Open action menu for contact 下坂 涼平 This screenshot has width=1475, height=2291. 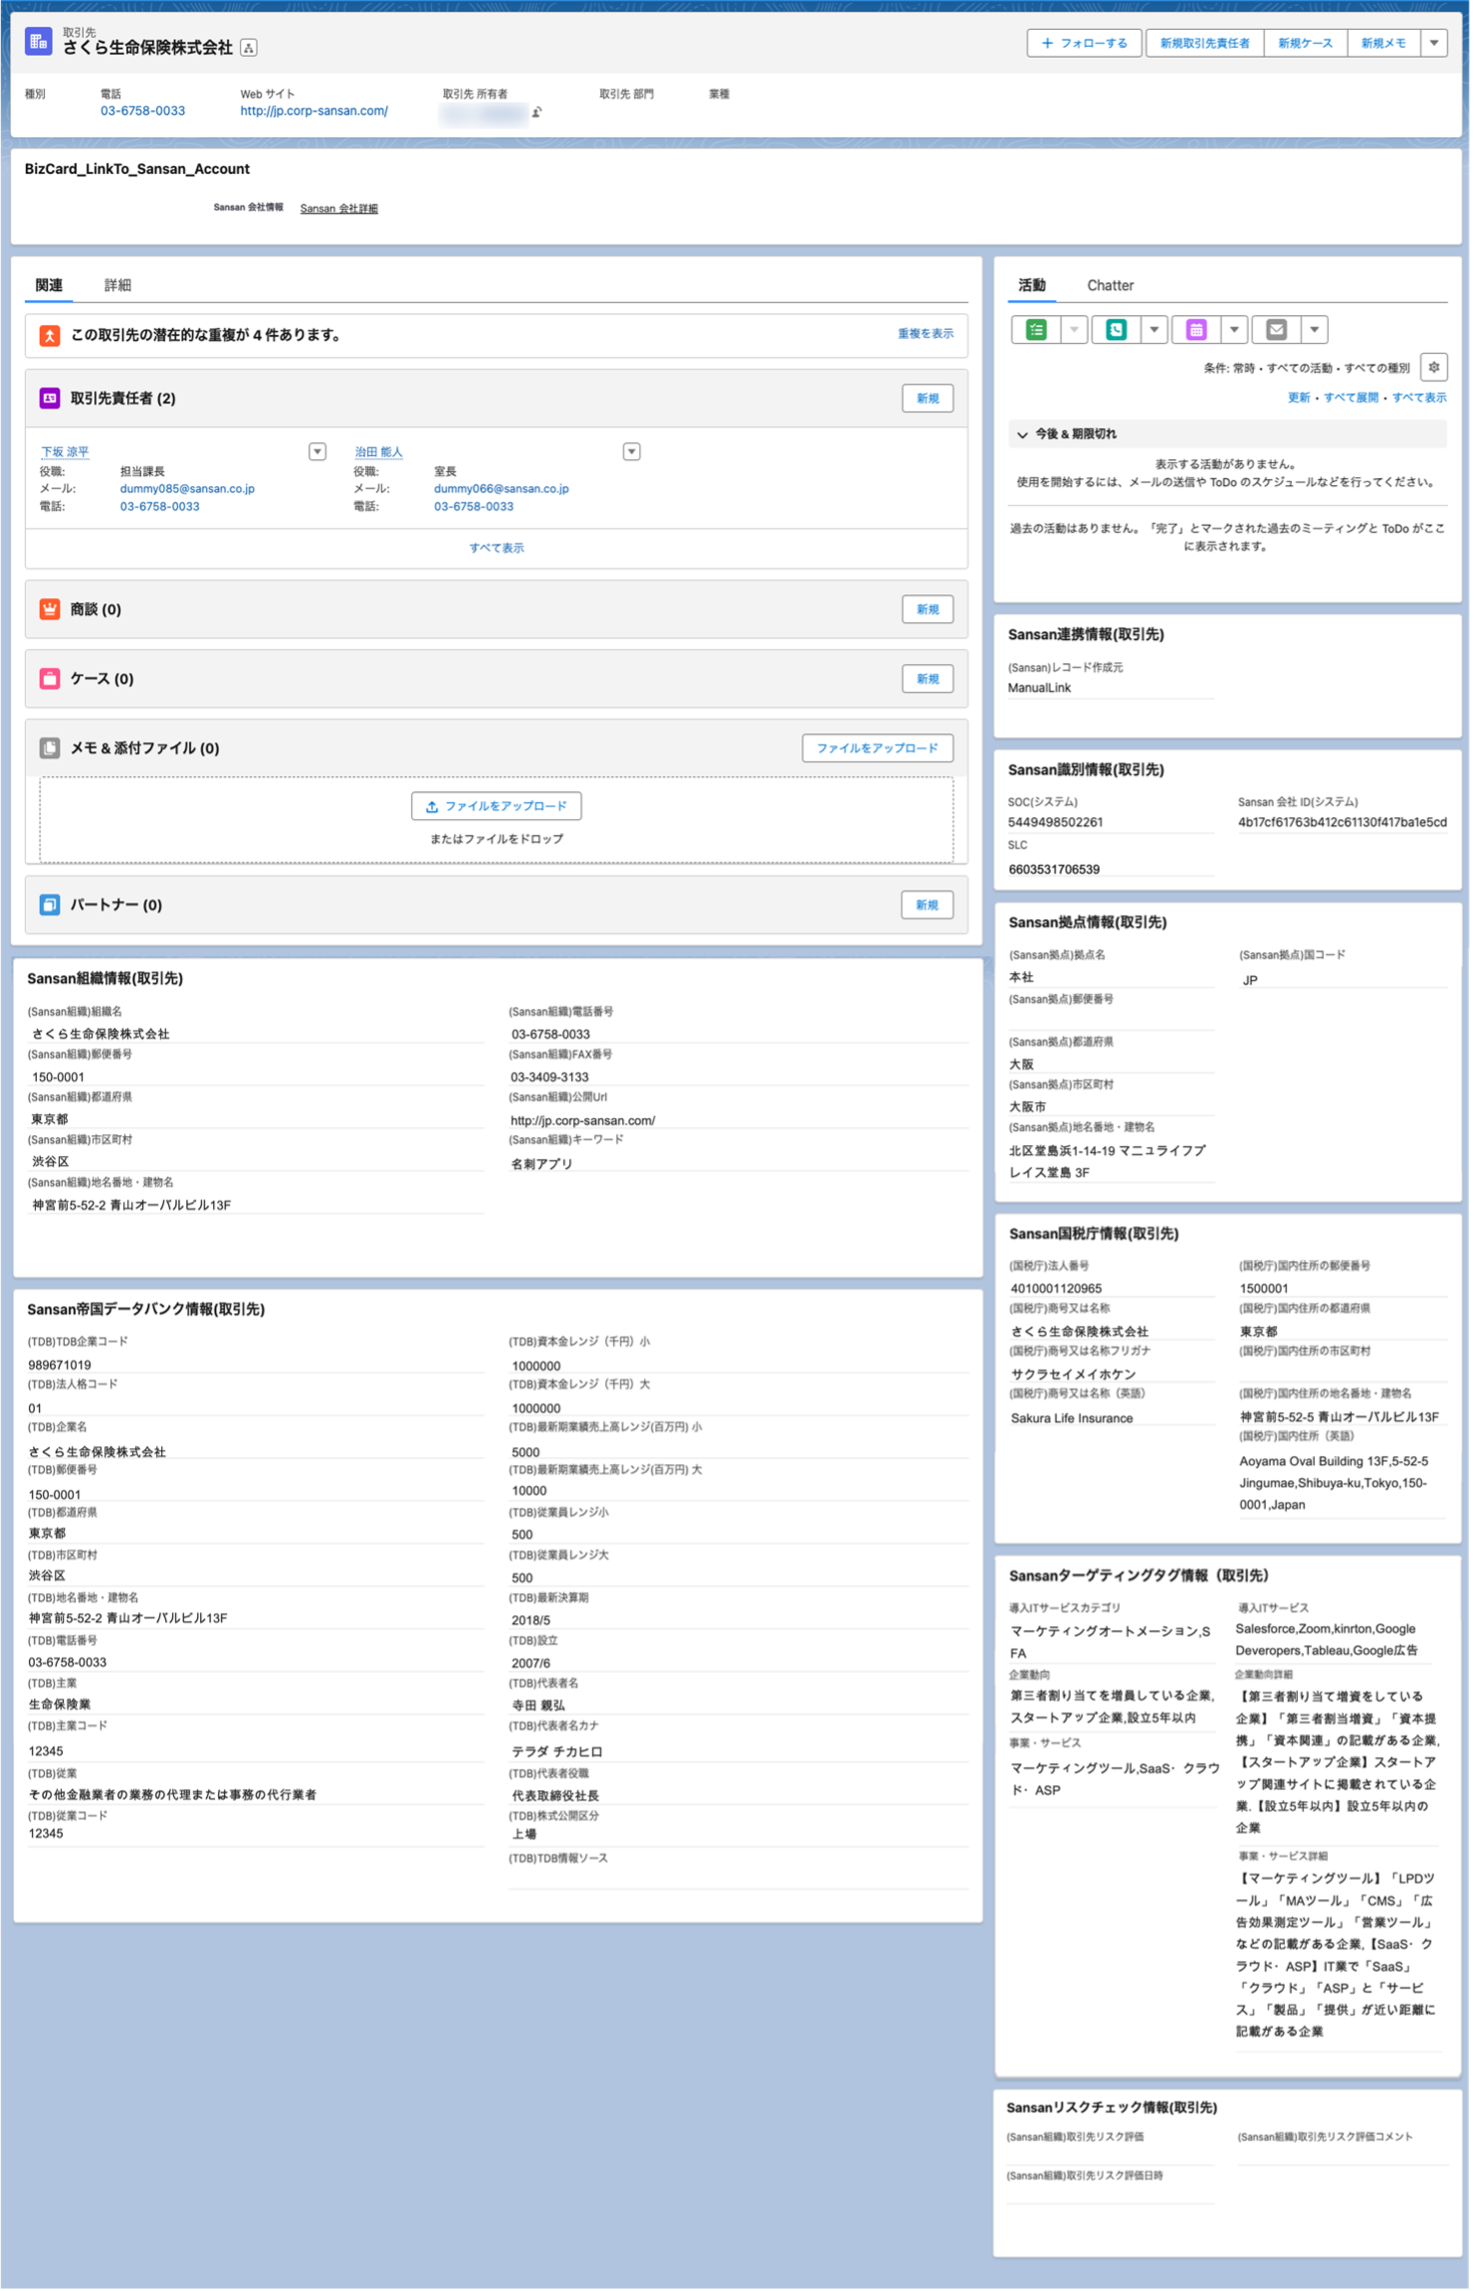point(317,452)
